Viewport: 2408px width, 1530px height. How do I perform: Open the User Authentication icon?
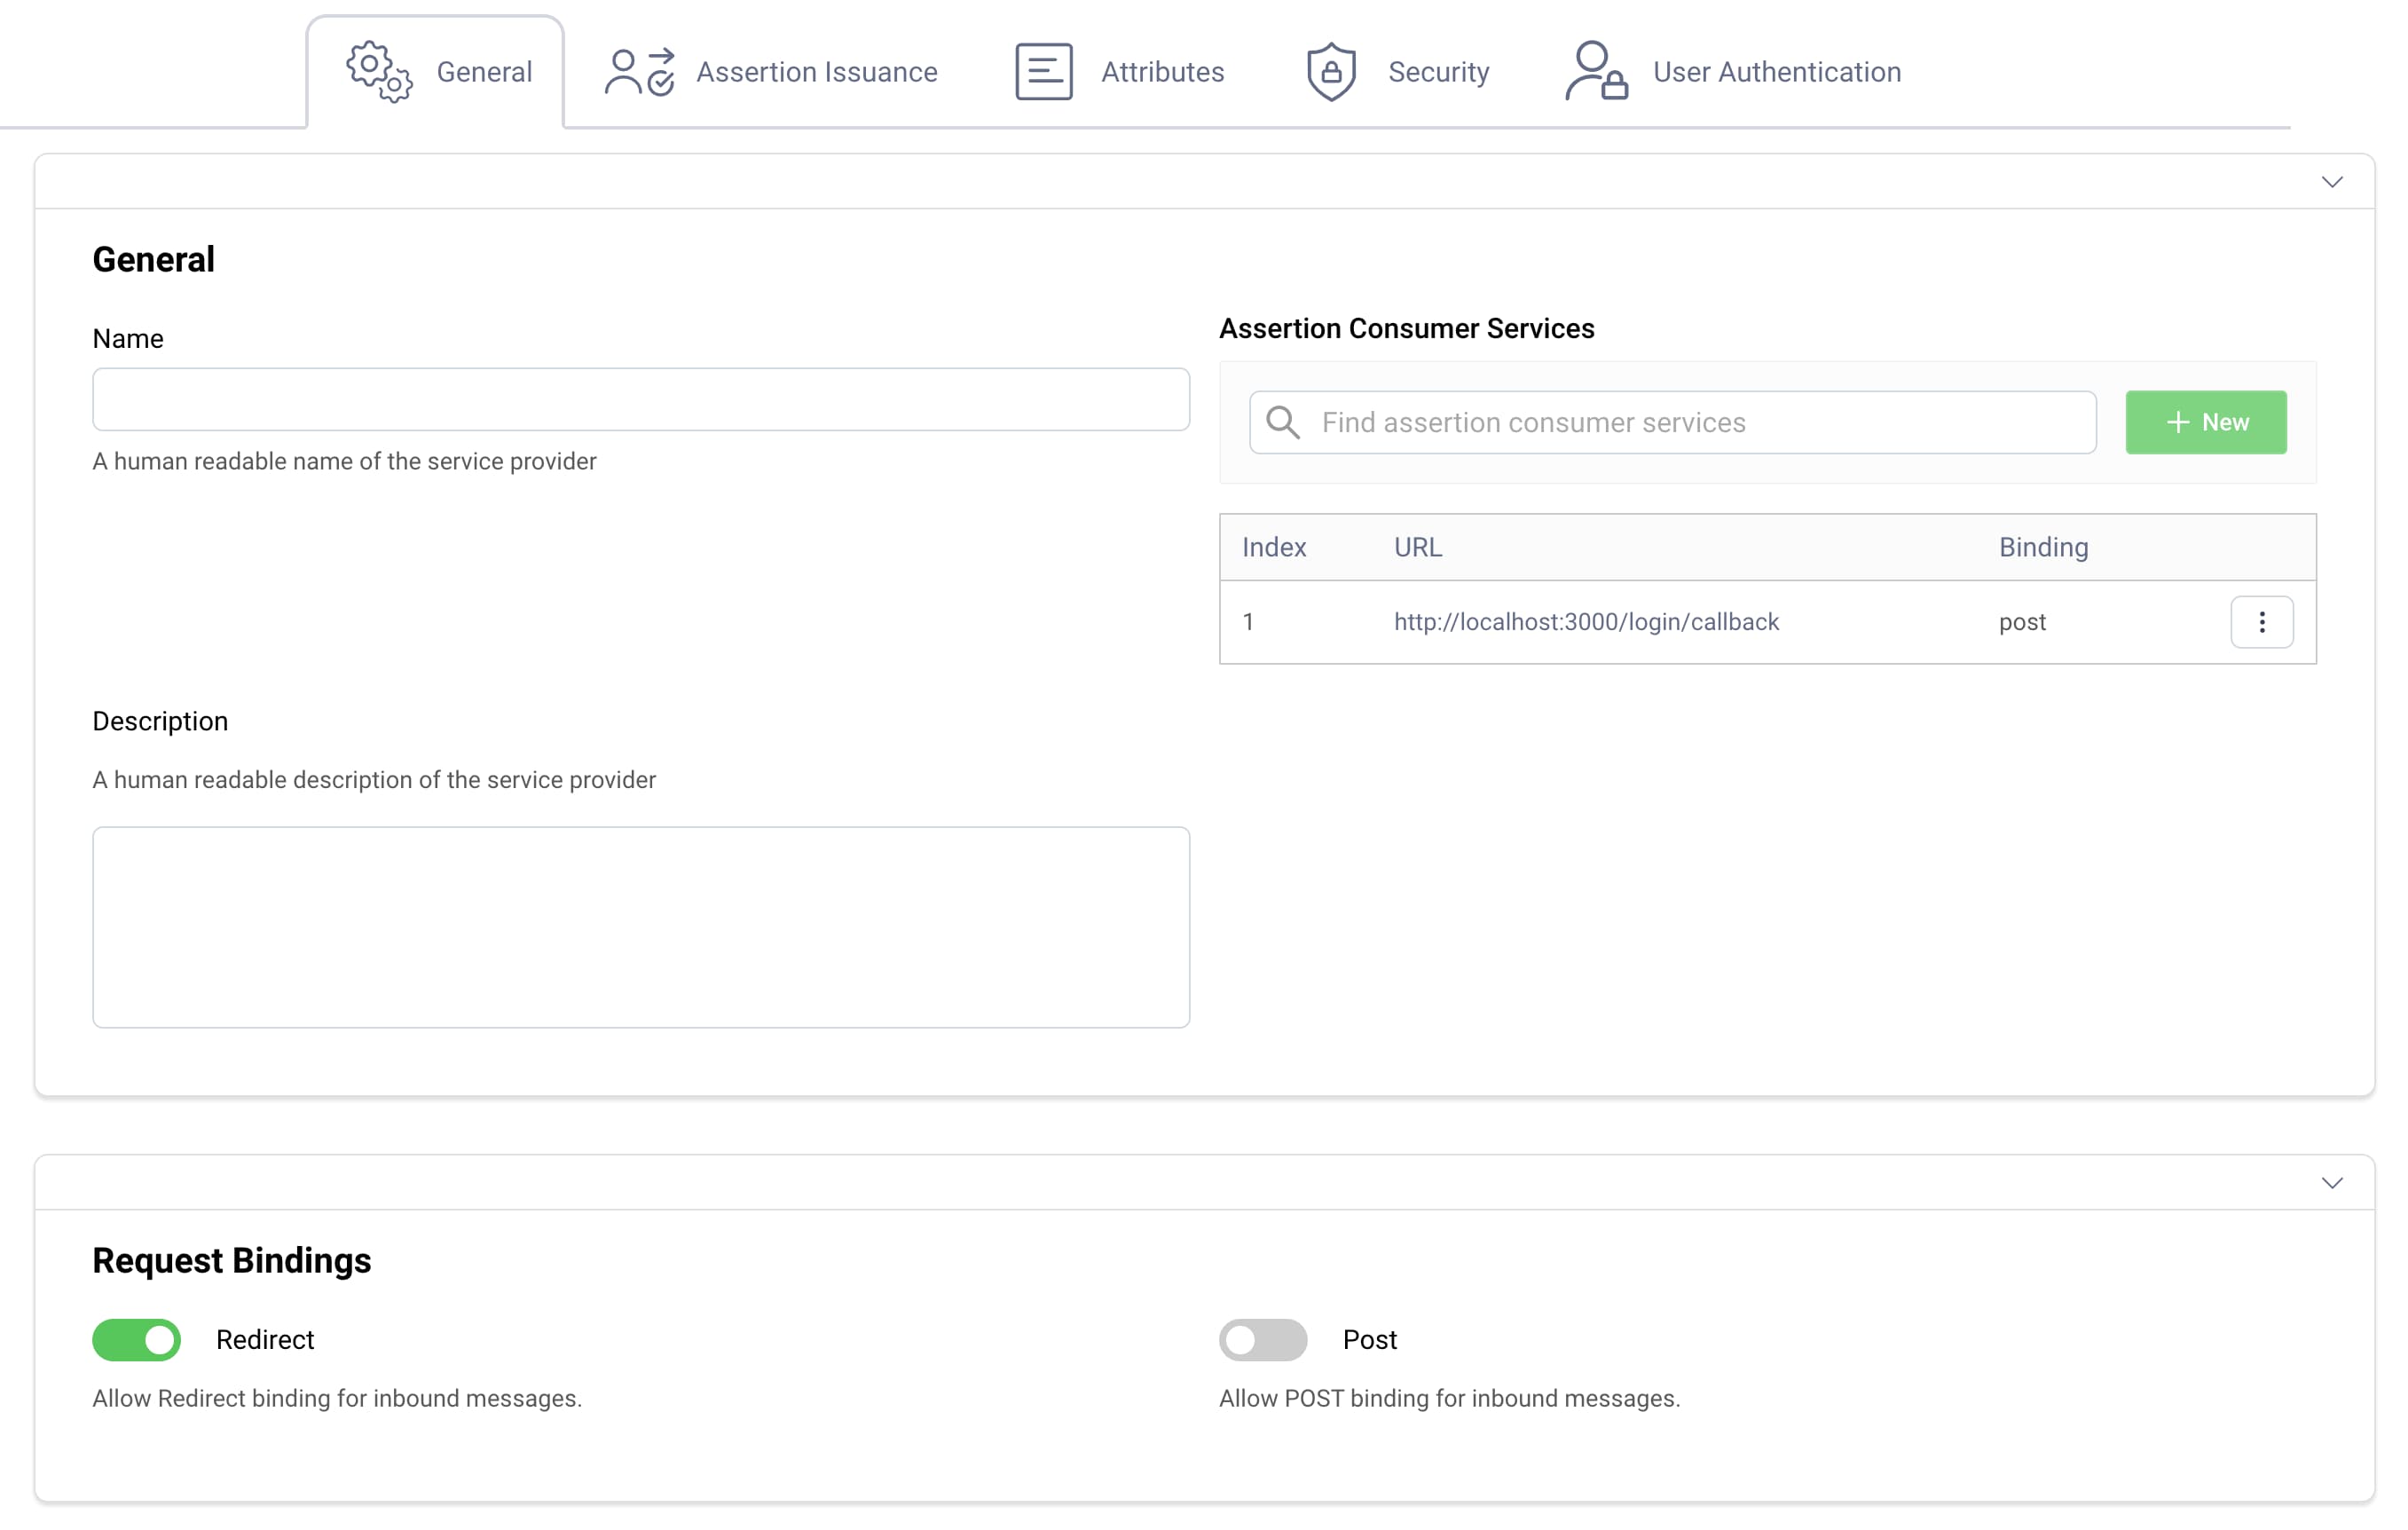1594,70
